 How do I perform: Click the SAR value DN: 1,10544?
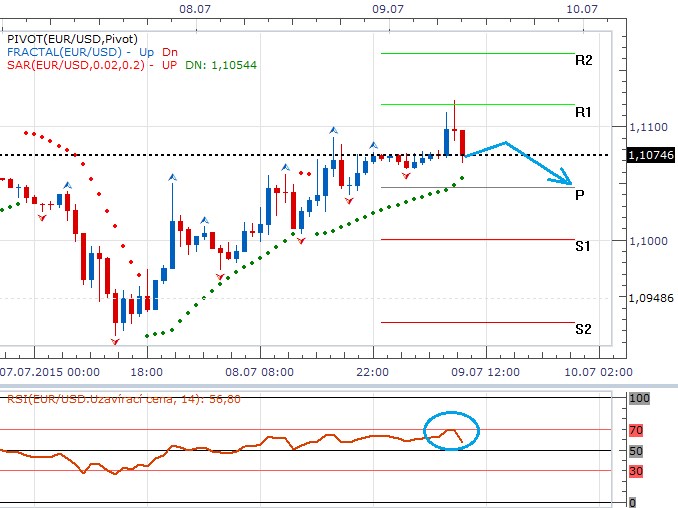tap(221, 65)
